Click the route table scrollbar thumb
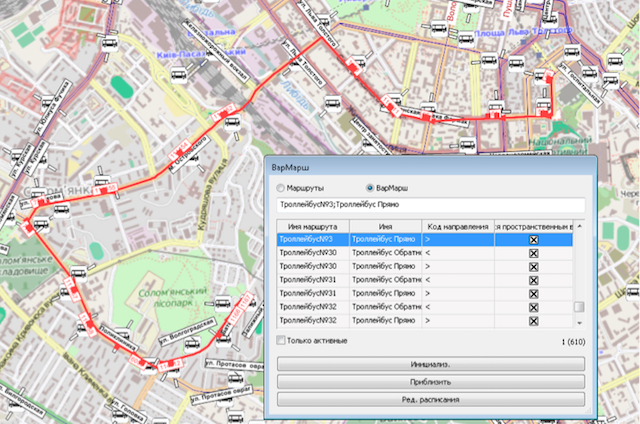 click(x=578, y=306)
